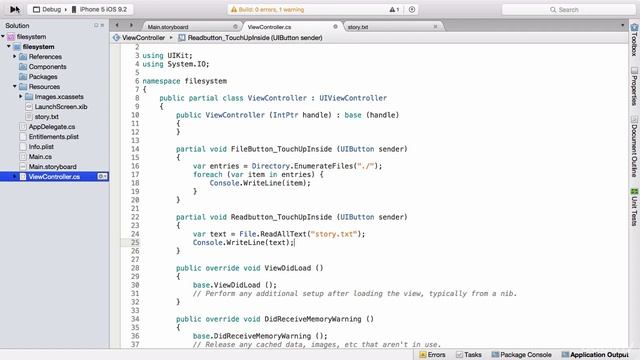Select the Images.xcassets folder icon

(x=29, y=97)
